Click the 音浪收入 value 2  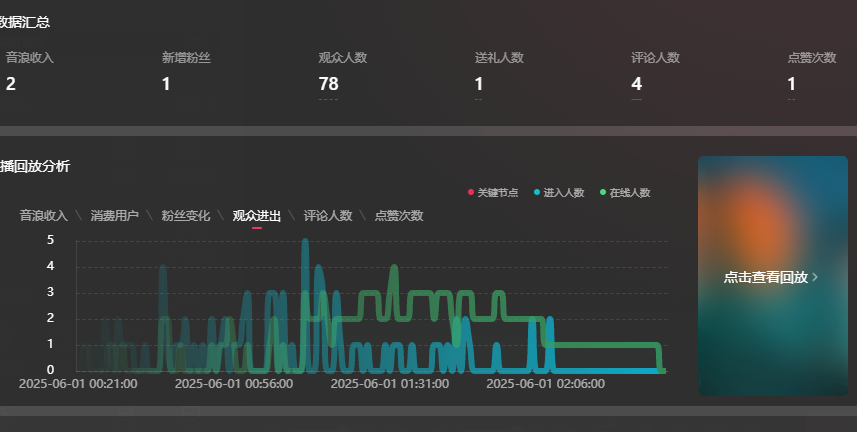click(x=10, y=84)
